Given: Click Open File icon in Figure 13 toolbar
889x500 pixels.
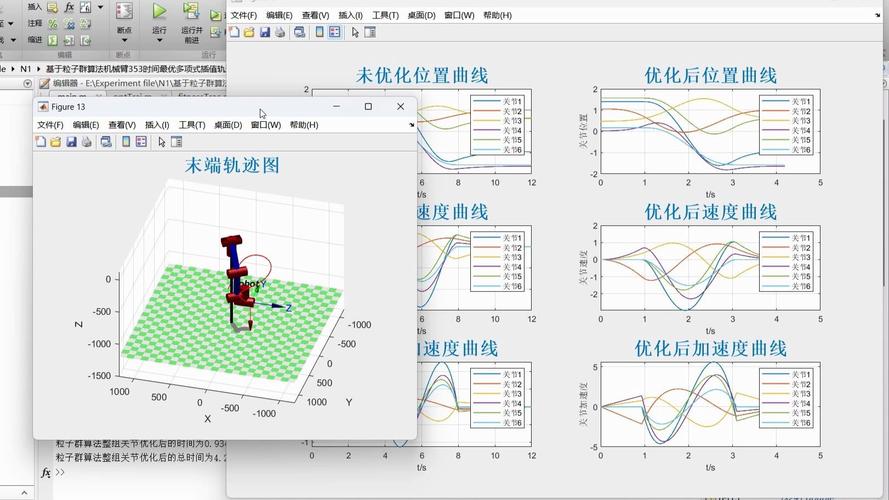Looking at the screenshot, I should 56,142.
